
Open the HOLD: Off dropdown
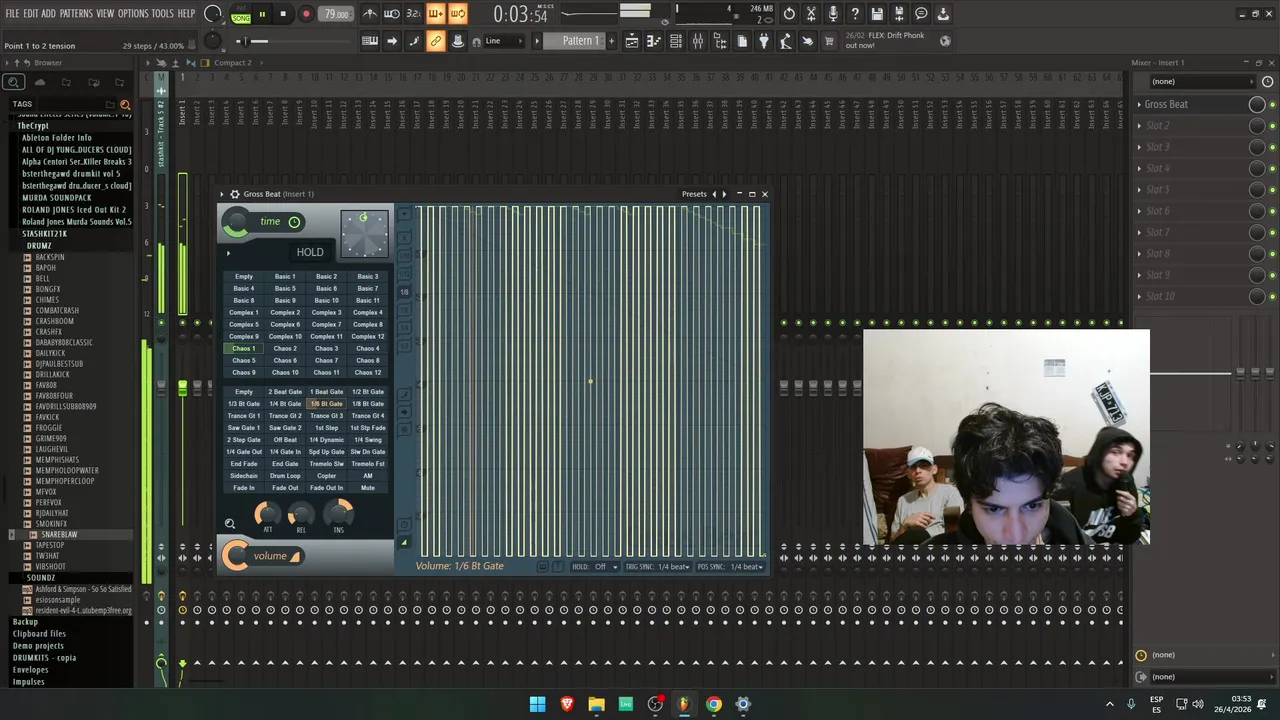(x=595, y=567)
